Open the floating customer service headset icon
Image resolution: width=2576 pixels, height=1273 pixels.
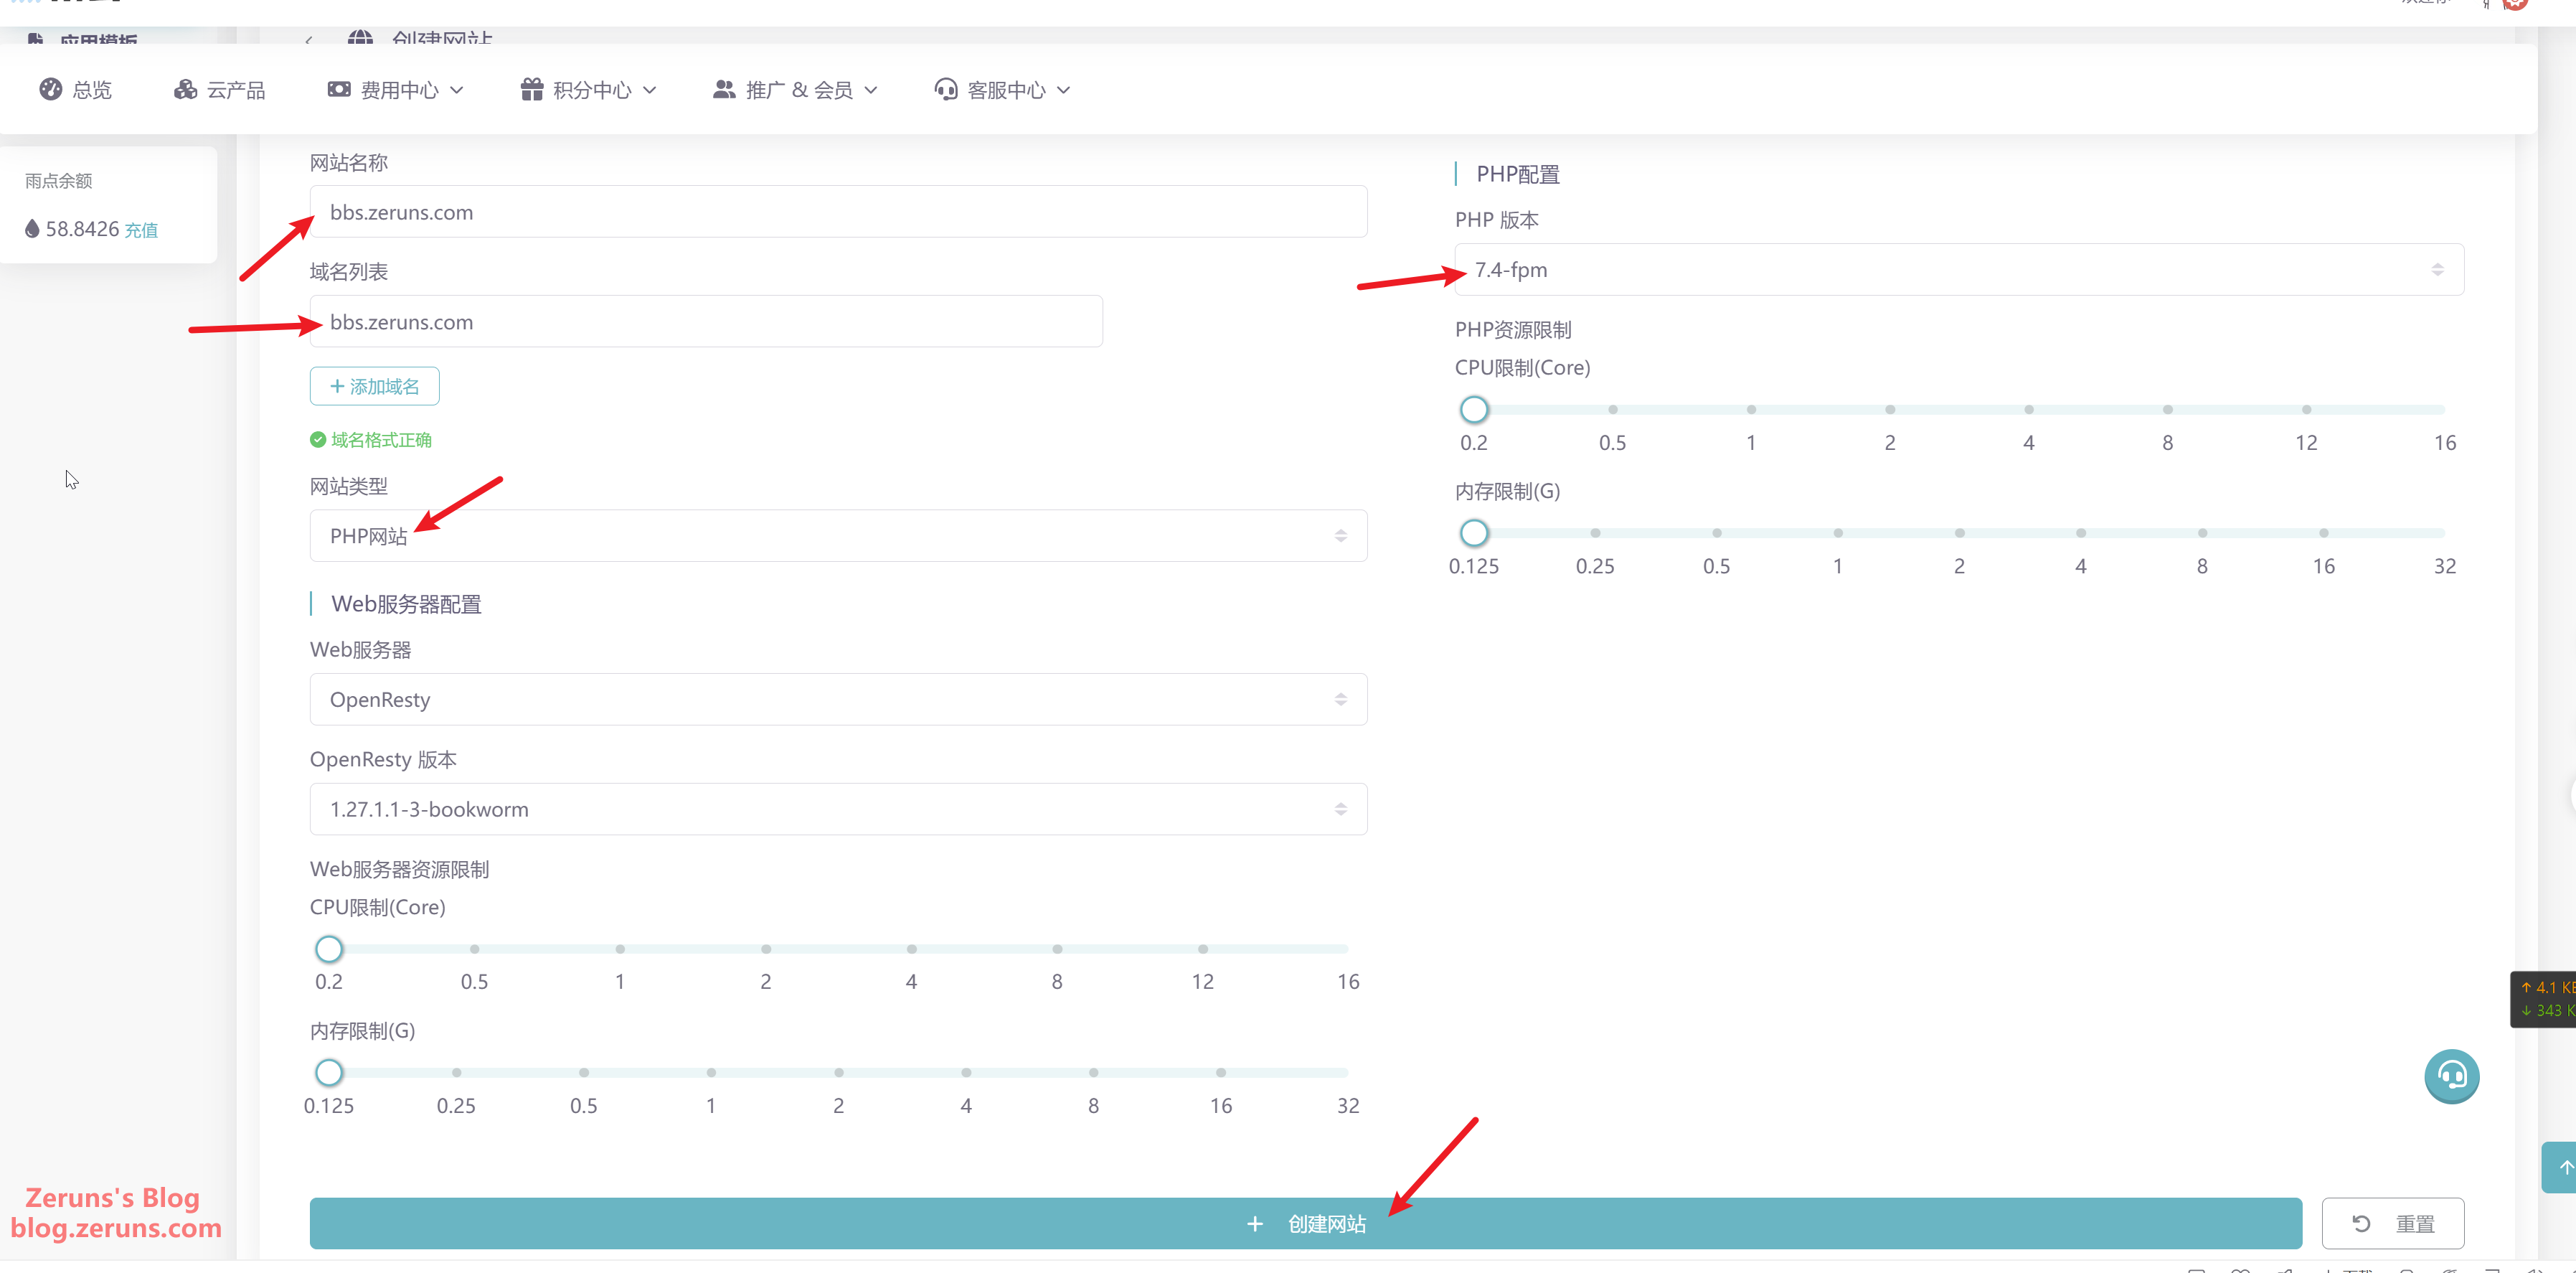tap(2452, 1076)
